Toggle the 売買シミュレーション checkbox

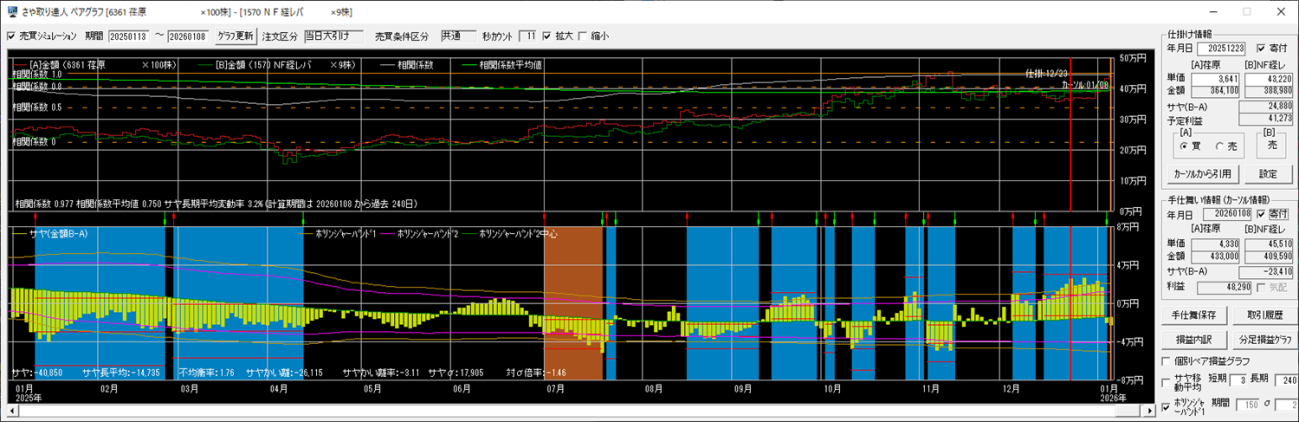[11, 36]
